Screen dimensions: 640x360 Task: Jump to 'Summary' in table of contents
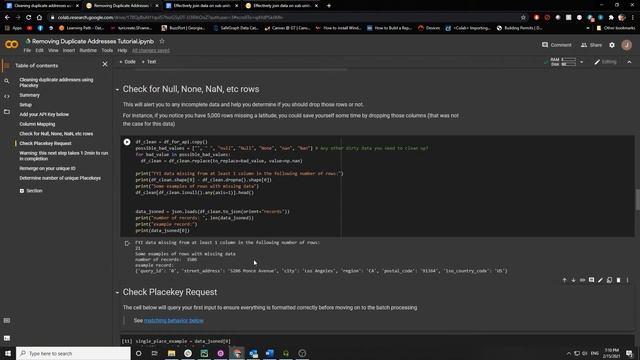[29, 95]
